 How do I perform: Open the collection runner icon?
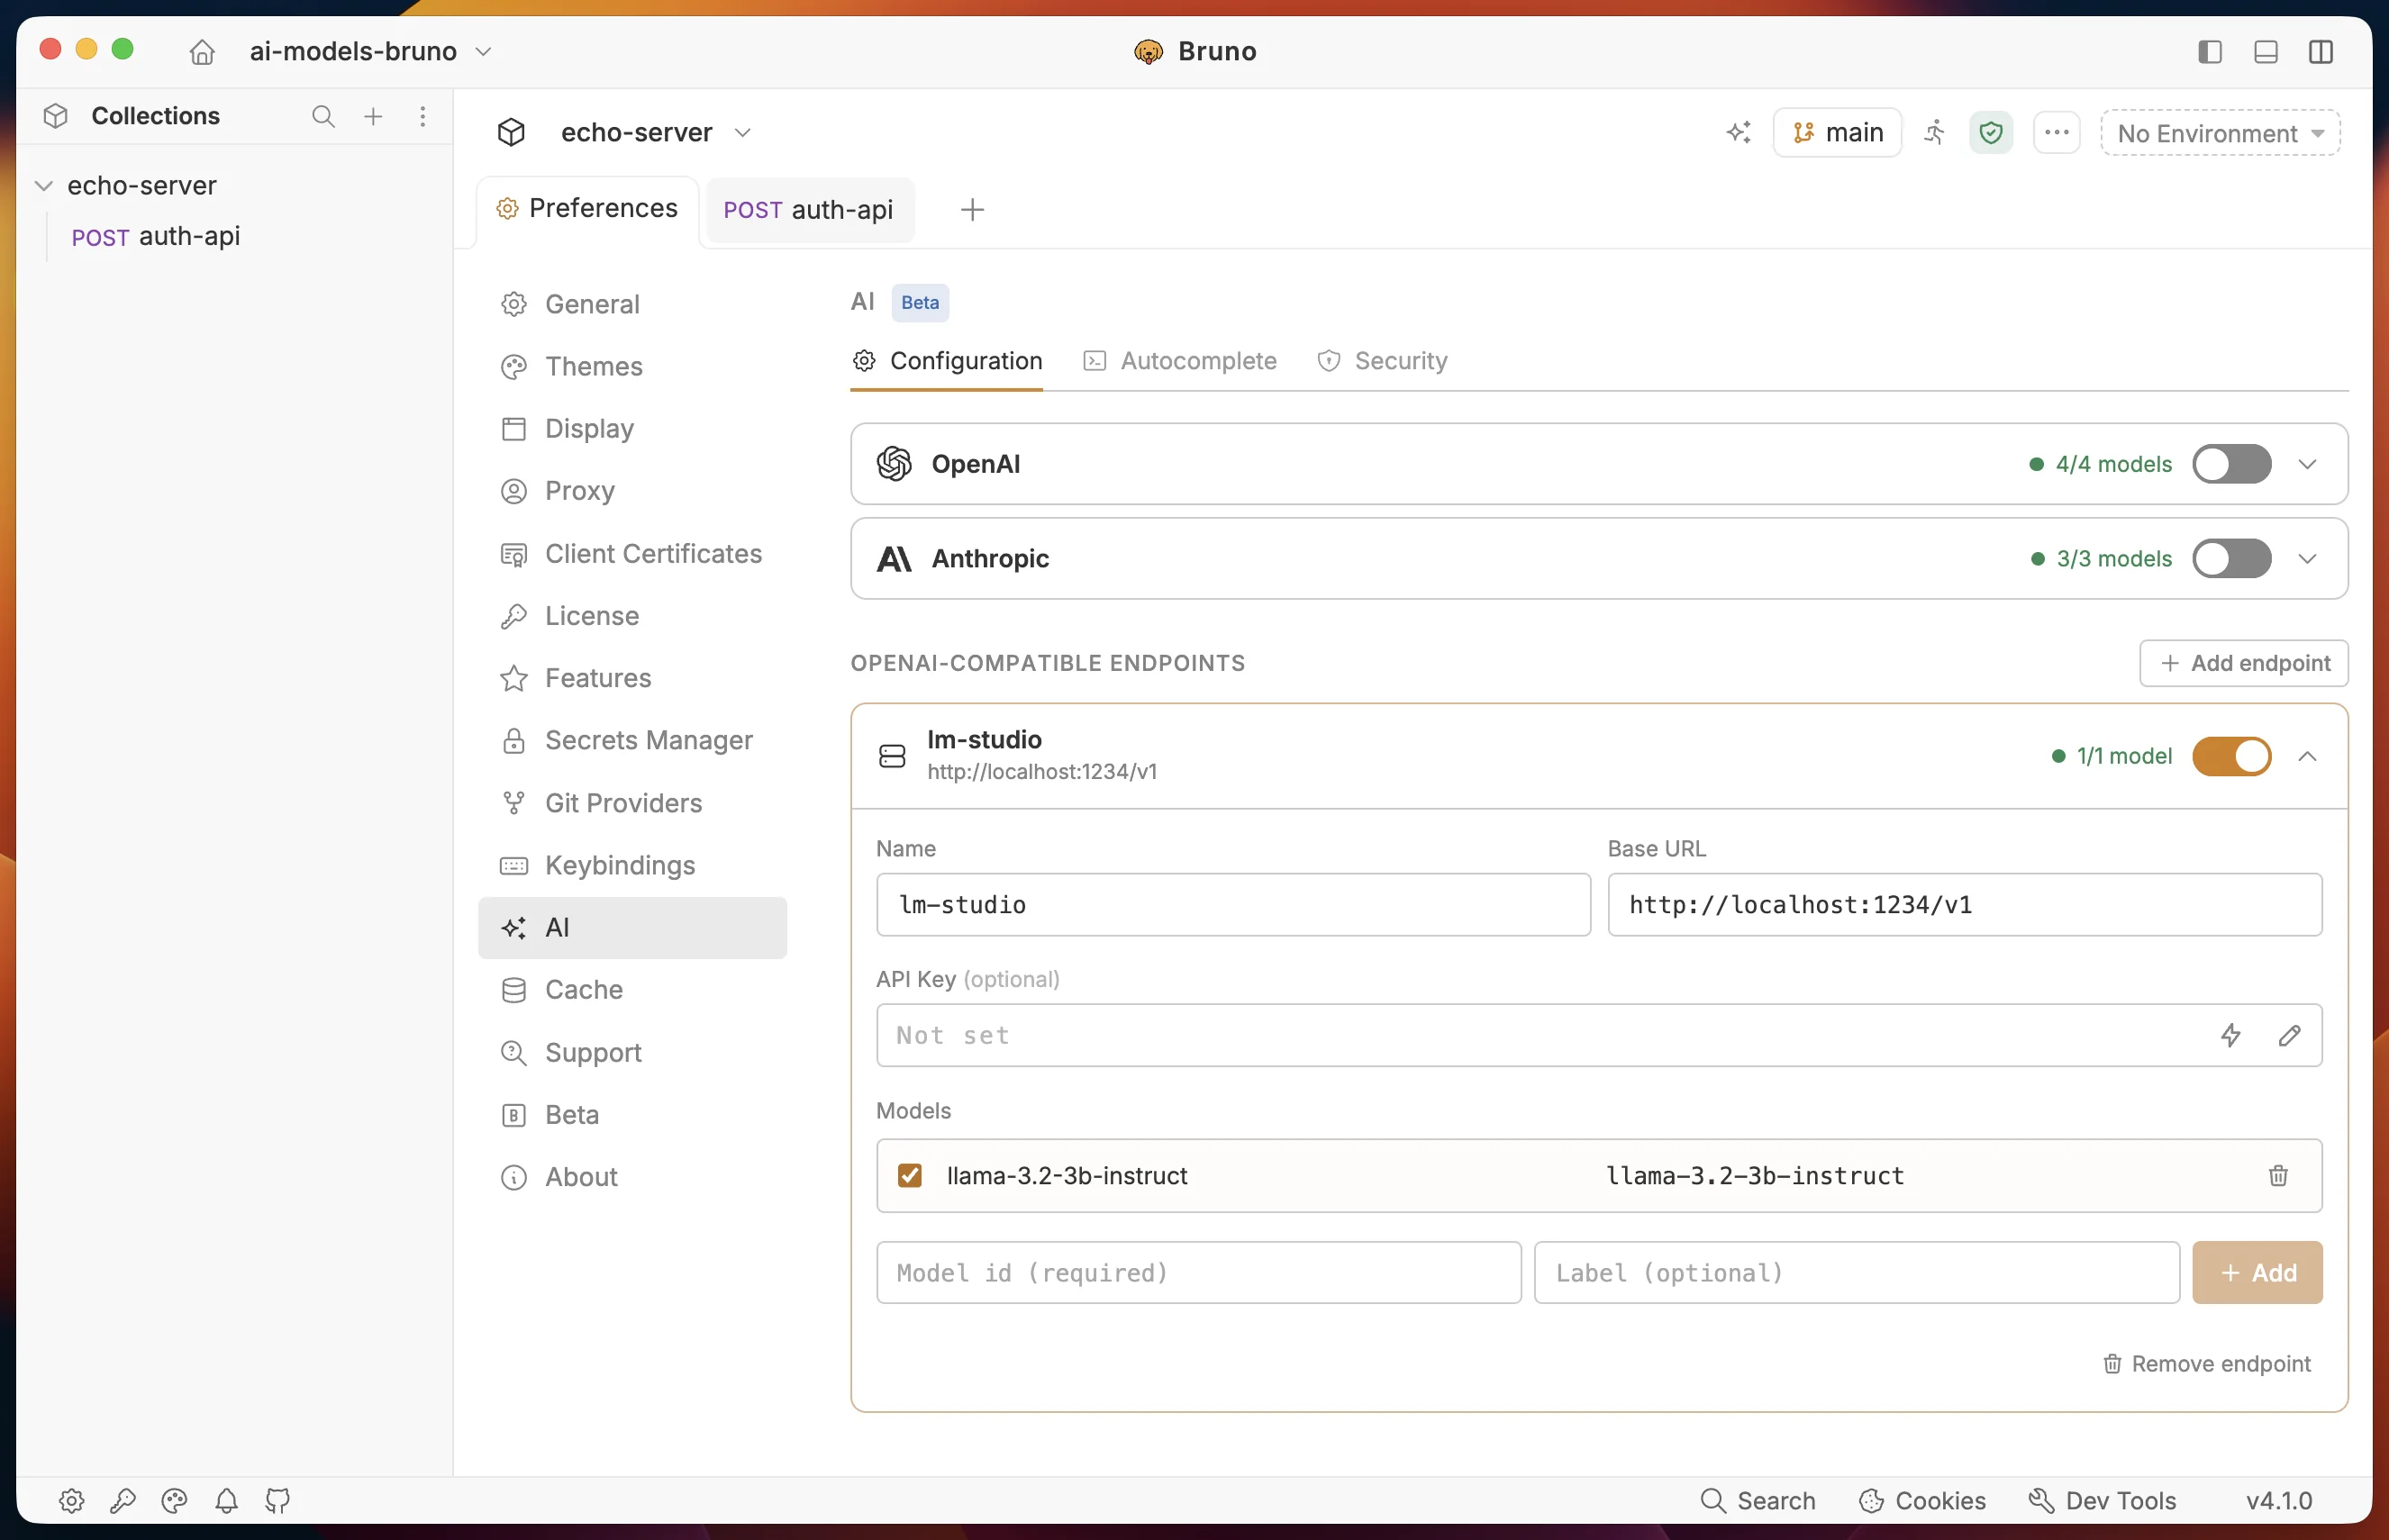pos(1935,132)
